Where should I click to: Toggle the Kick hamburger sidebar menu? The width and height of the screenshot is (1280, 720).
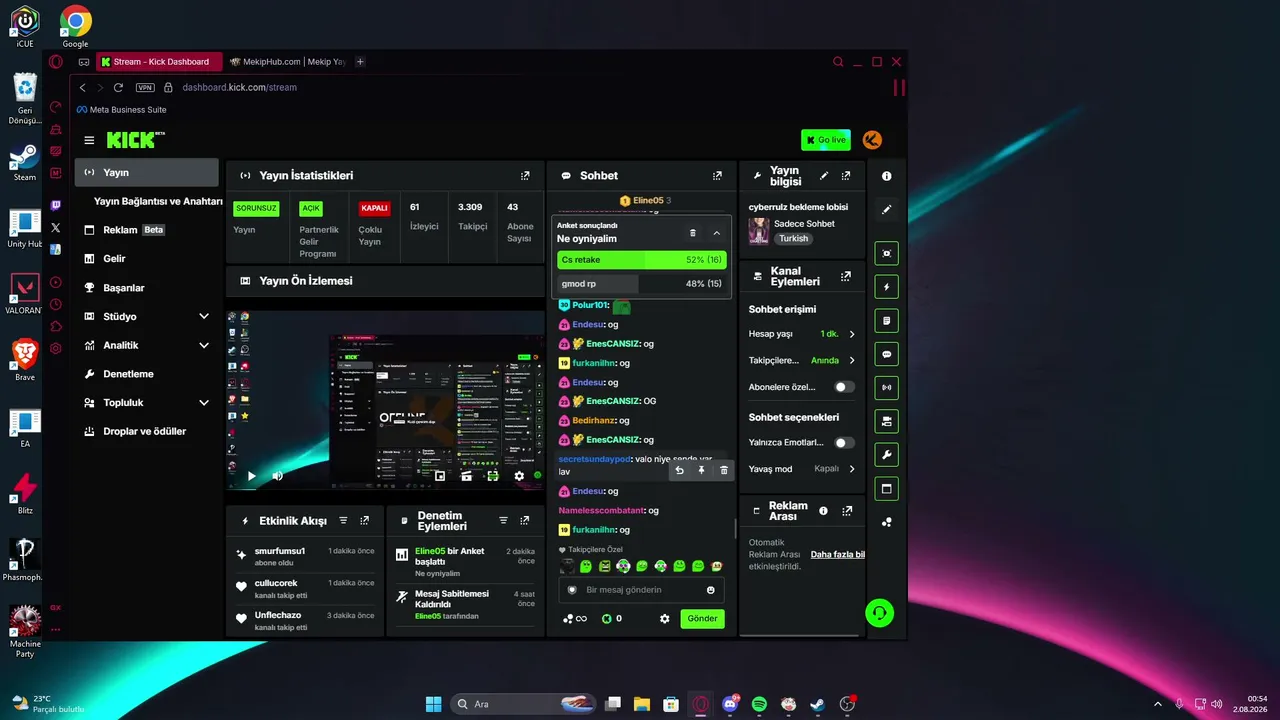click(89, 141)
